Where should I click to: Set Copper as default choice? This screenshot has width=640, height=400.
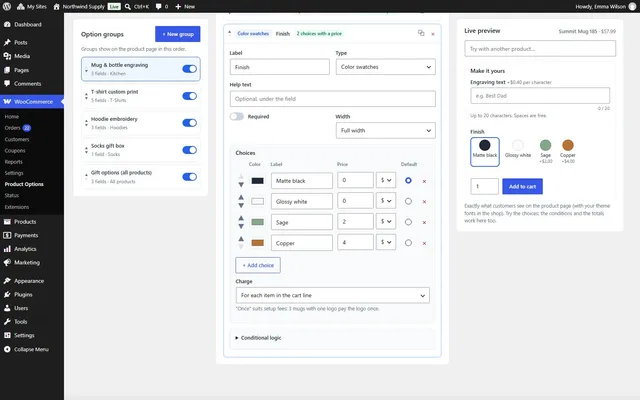408,243
